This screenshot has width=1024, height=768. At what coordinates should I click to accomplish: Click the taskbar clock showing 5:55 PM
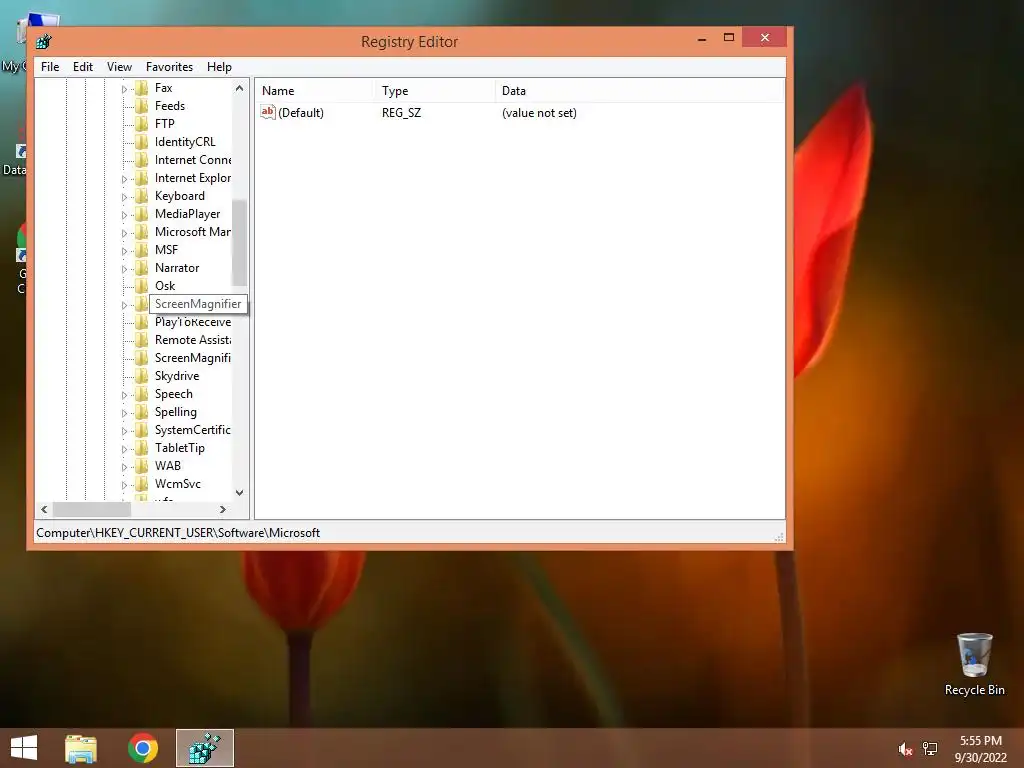coord(980,749)
